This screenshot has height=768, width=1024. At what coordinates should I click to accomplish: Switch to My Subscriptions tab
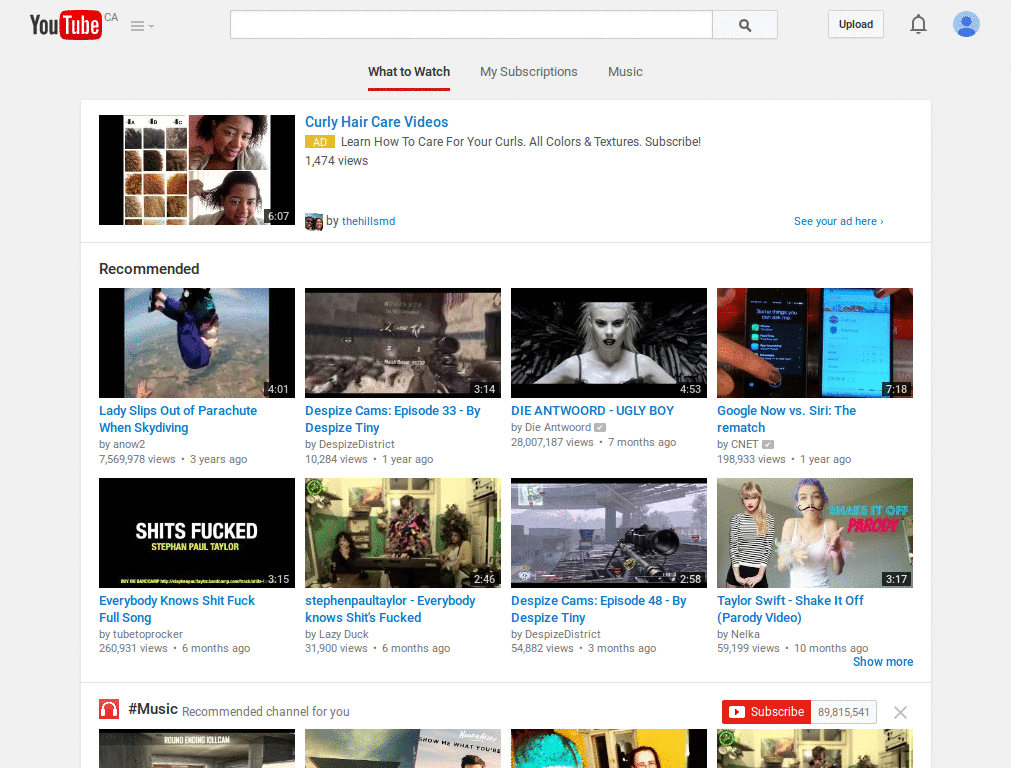pyautogui.click(x=528, y=72)
